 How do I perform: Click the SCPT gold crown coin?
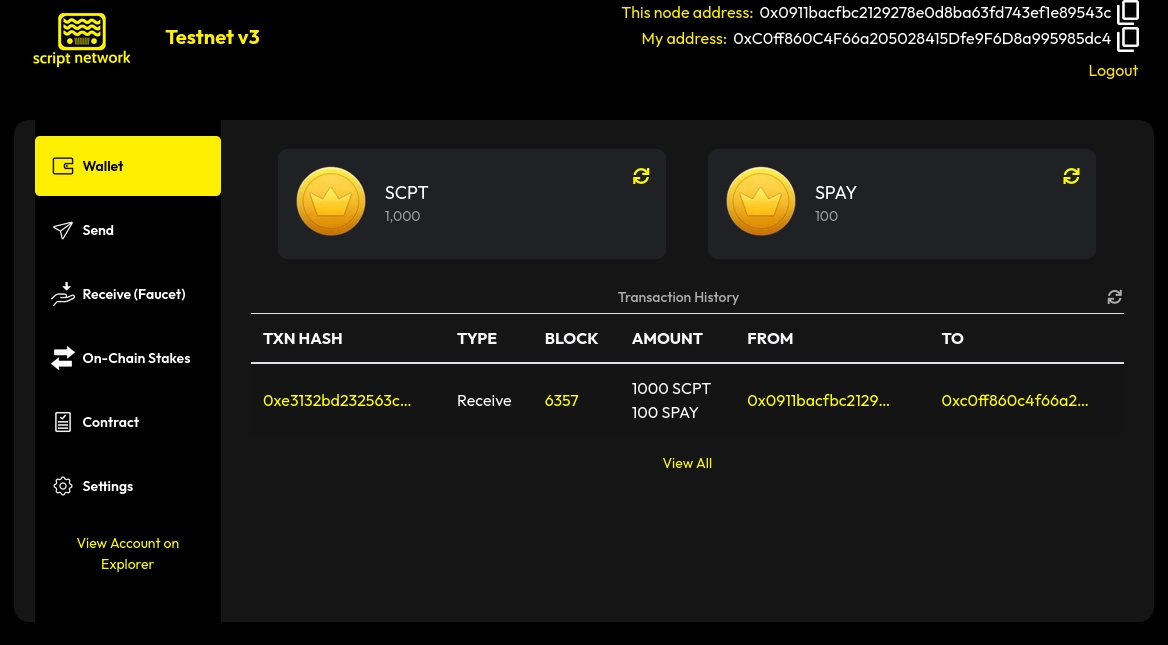click(x=331, y=202)
